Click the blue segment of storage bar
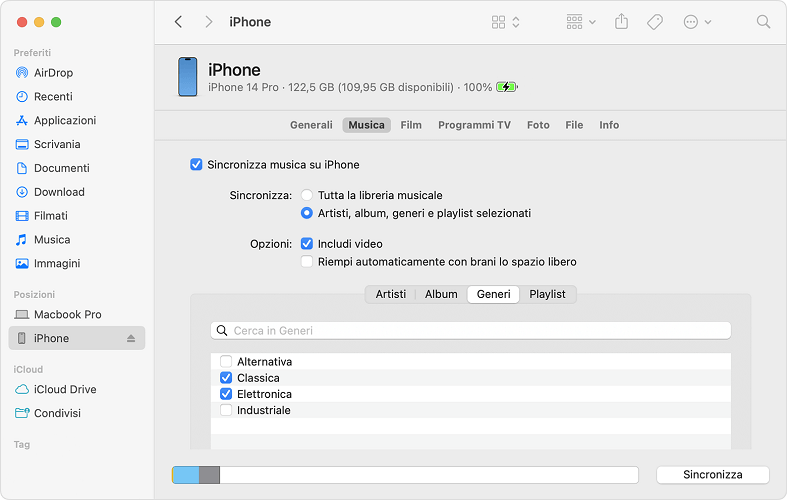The image size is (787, 500). point(186,475)
